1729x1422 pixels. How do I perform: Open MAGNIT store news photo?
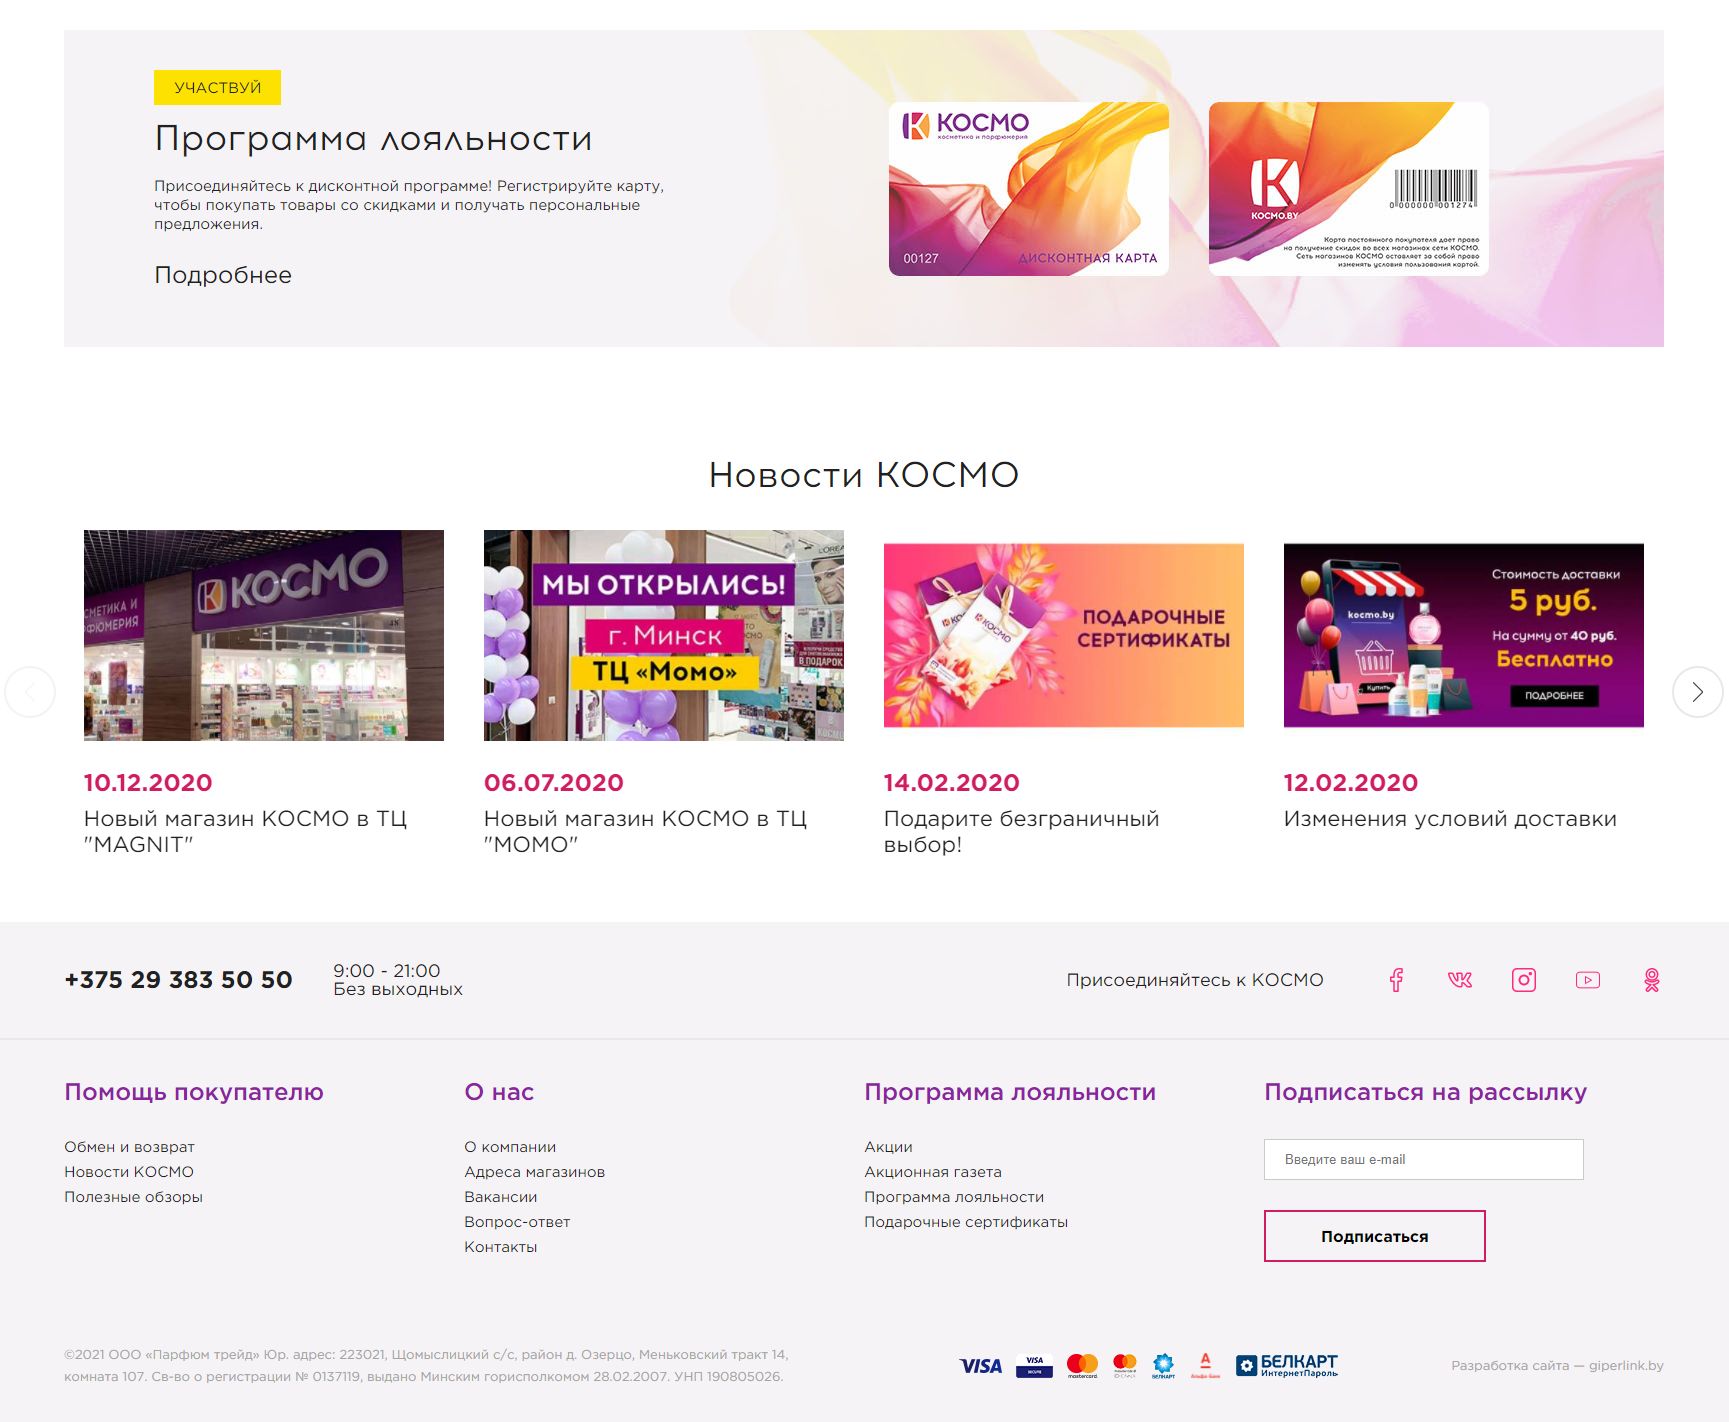(x=264, y=635)
